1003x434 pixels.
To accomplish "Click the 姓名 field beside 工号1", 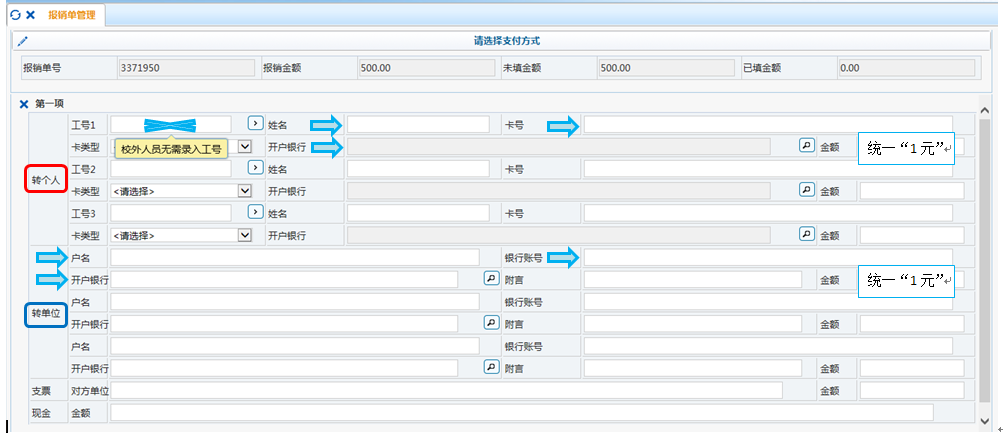I will pos(418,125).
